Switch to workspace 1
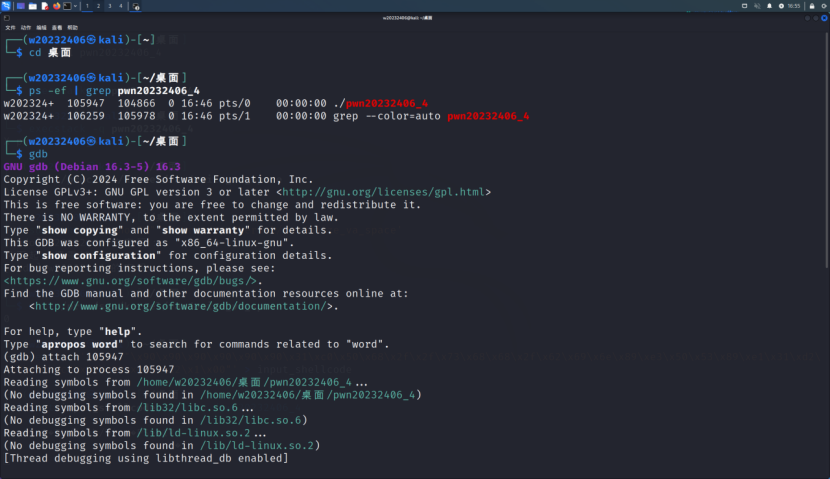The width and height of the screenshot is (830, 479). [87, 6]
